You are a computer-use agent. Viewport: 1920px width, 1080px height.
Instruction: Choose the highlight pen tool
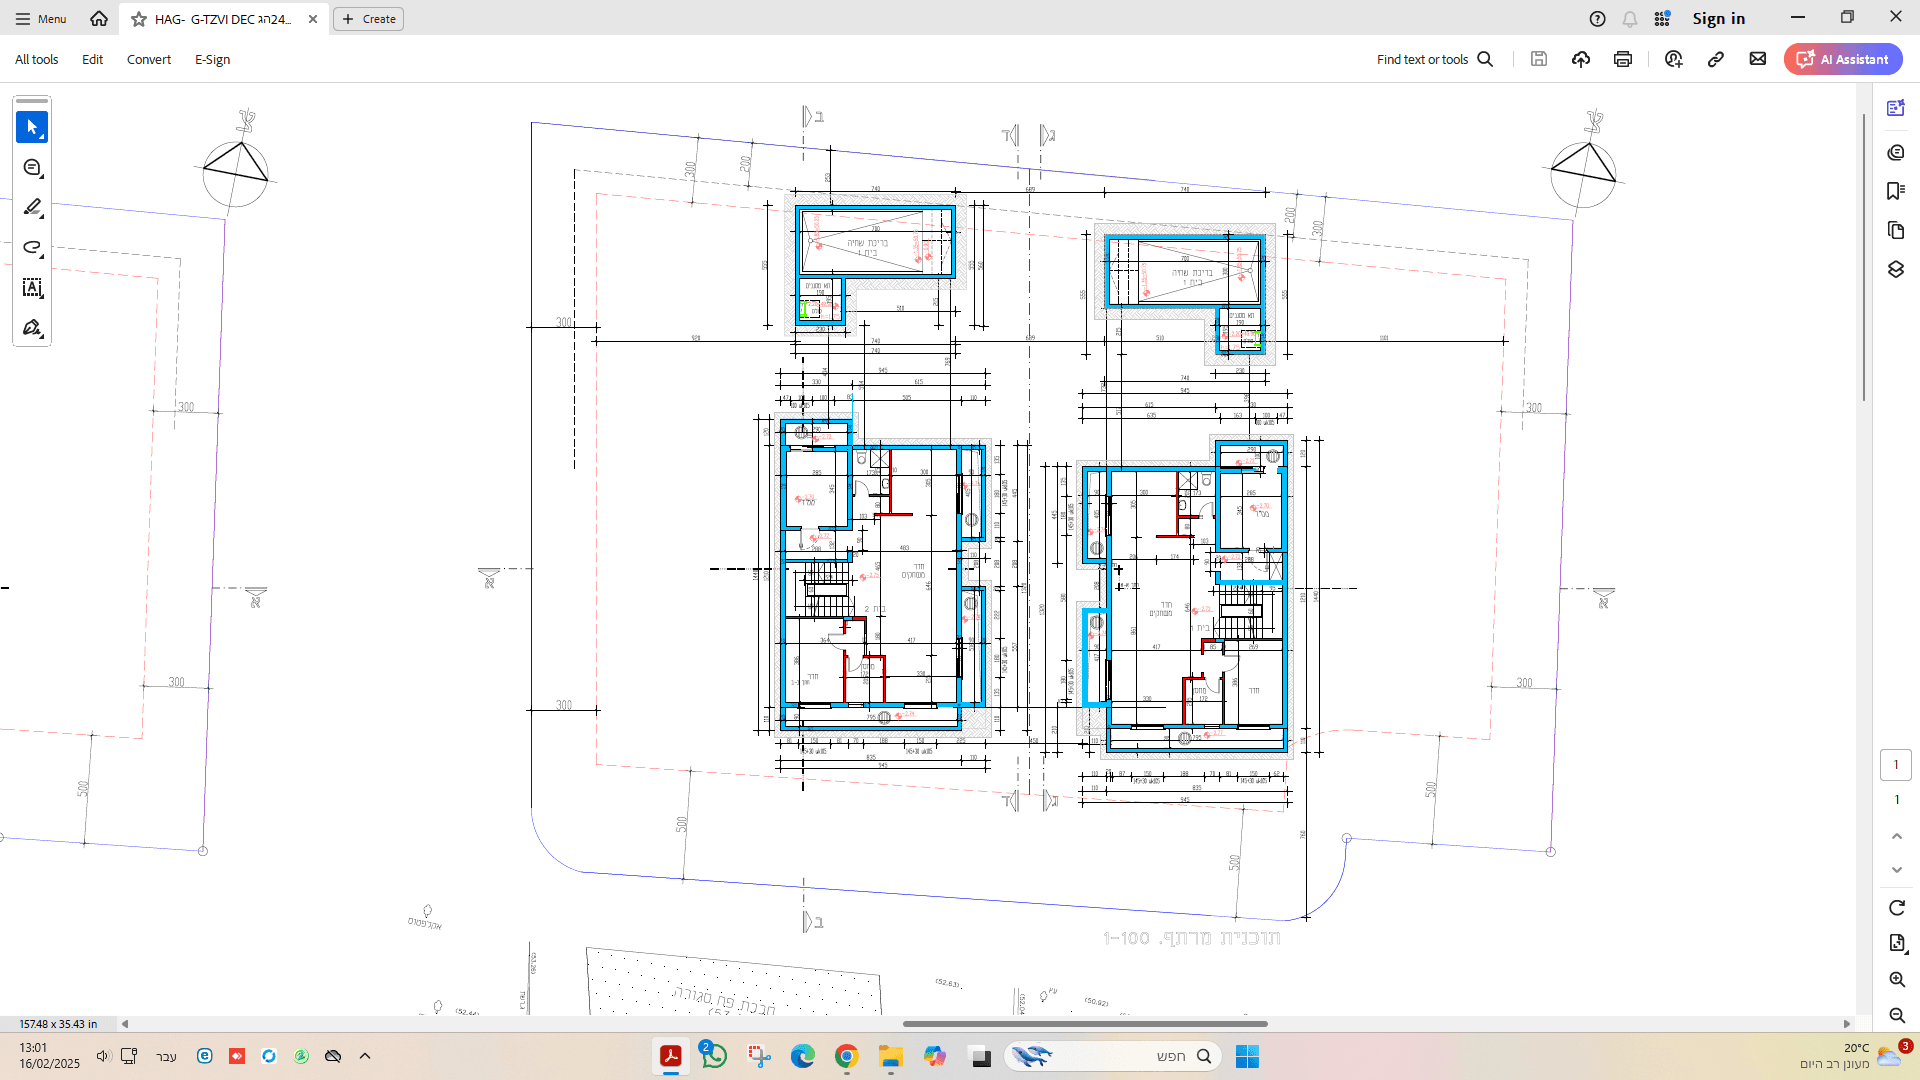click(32, 208)
